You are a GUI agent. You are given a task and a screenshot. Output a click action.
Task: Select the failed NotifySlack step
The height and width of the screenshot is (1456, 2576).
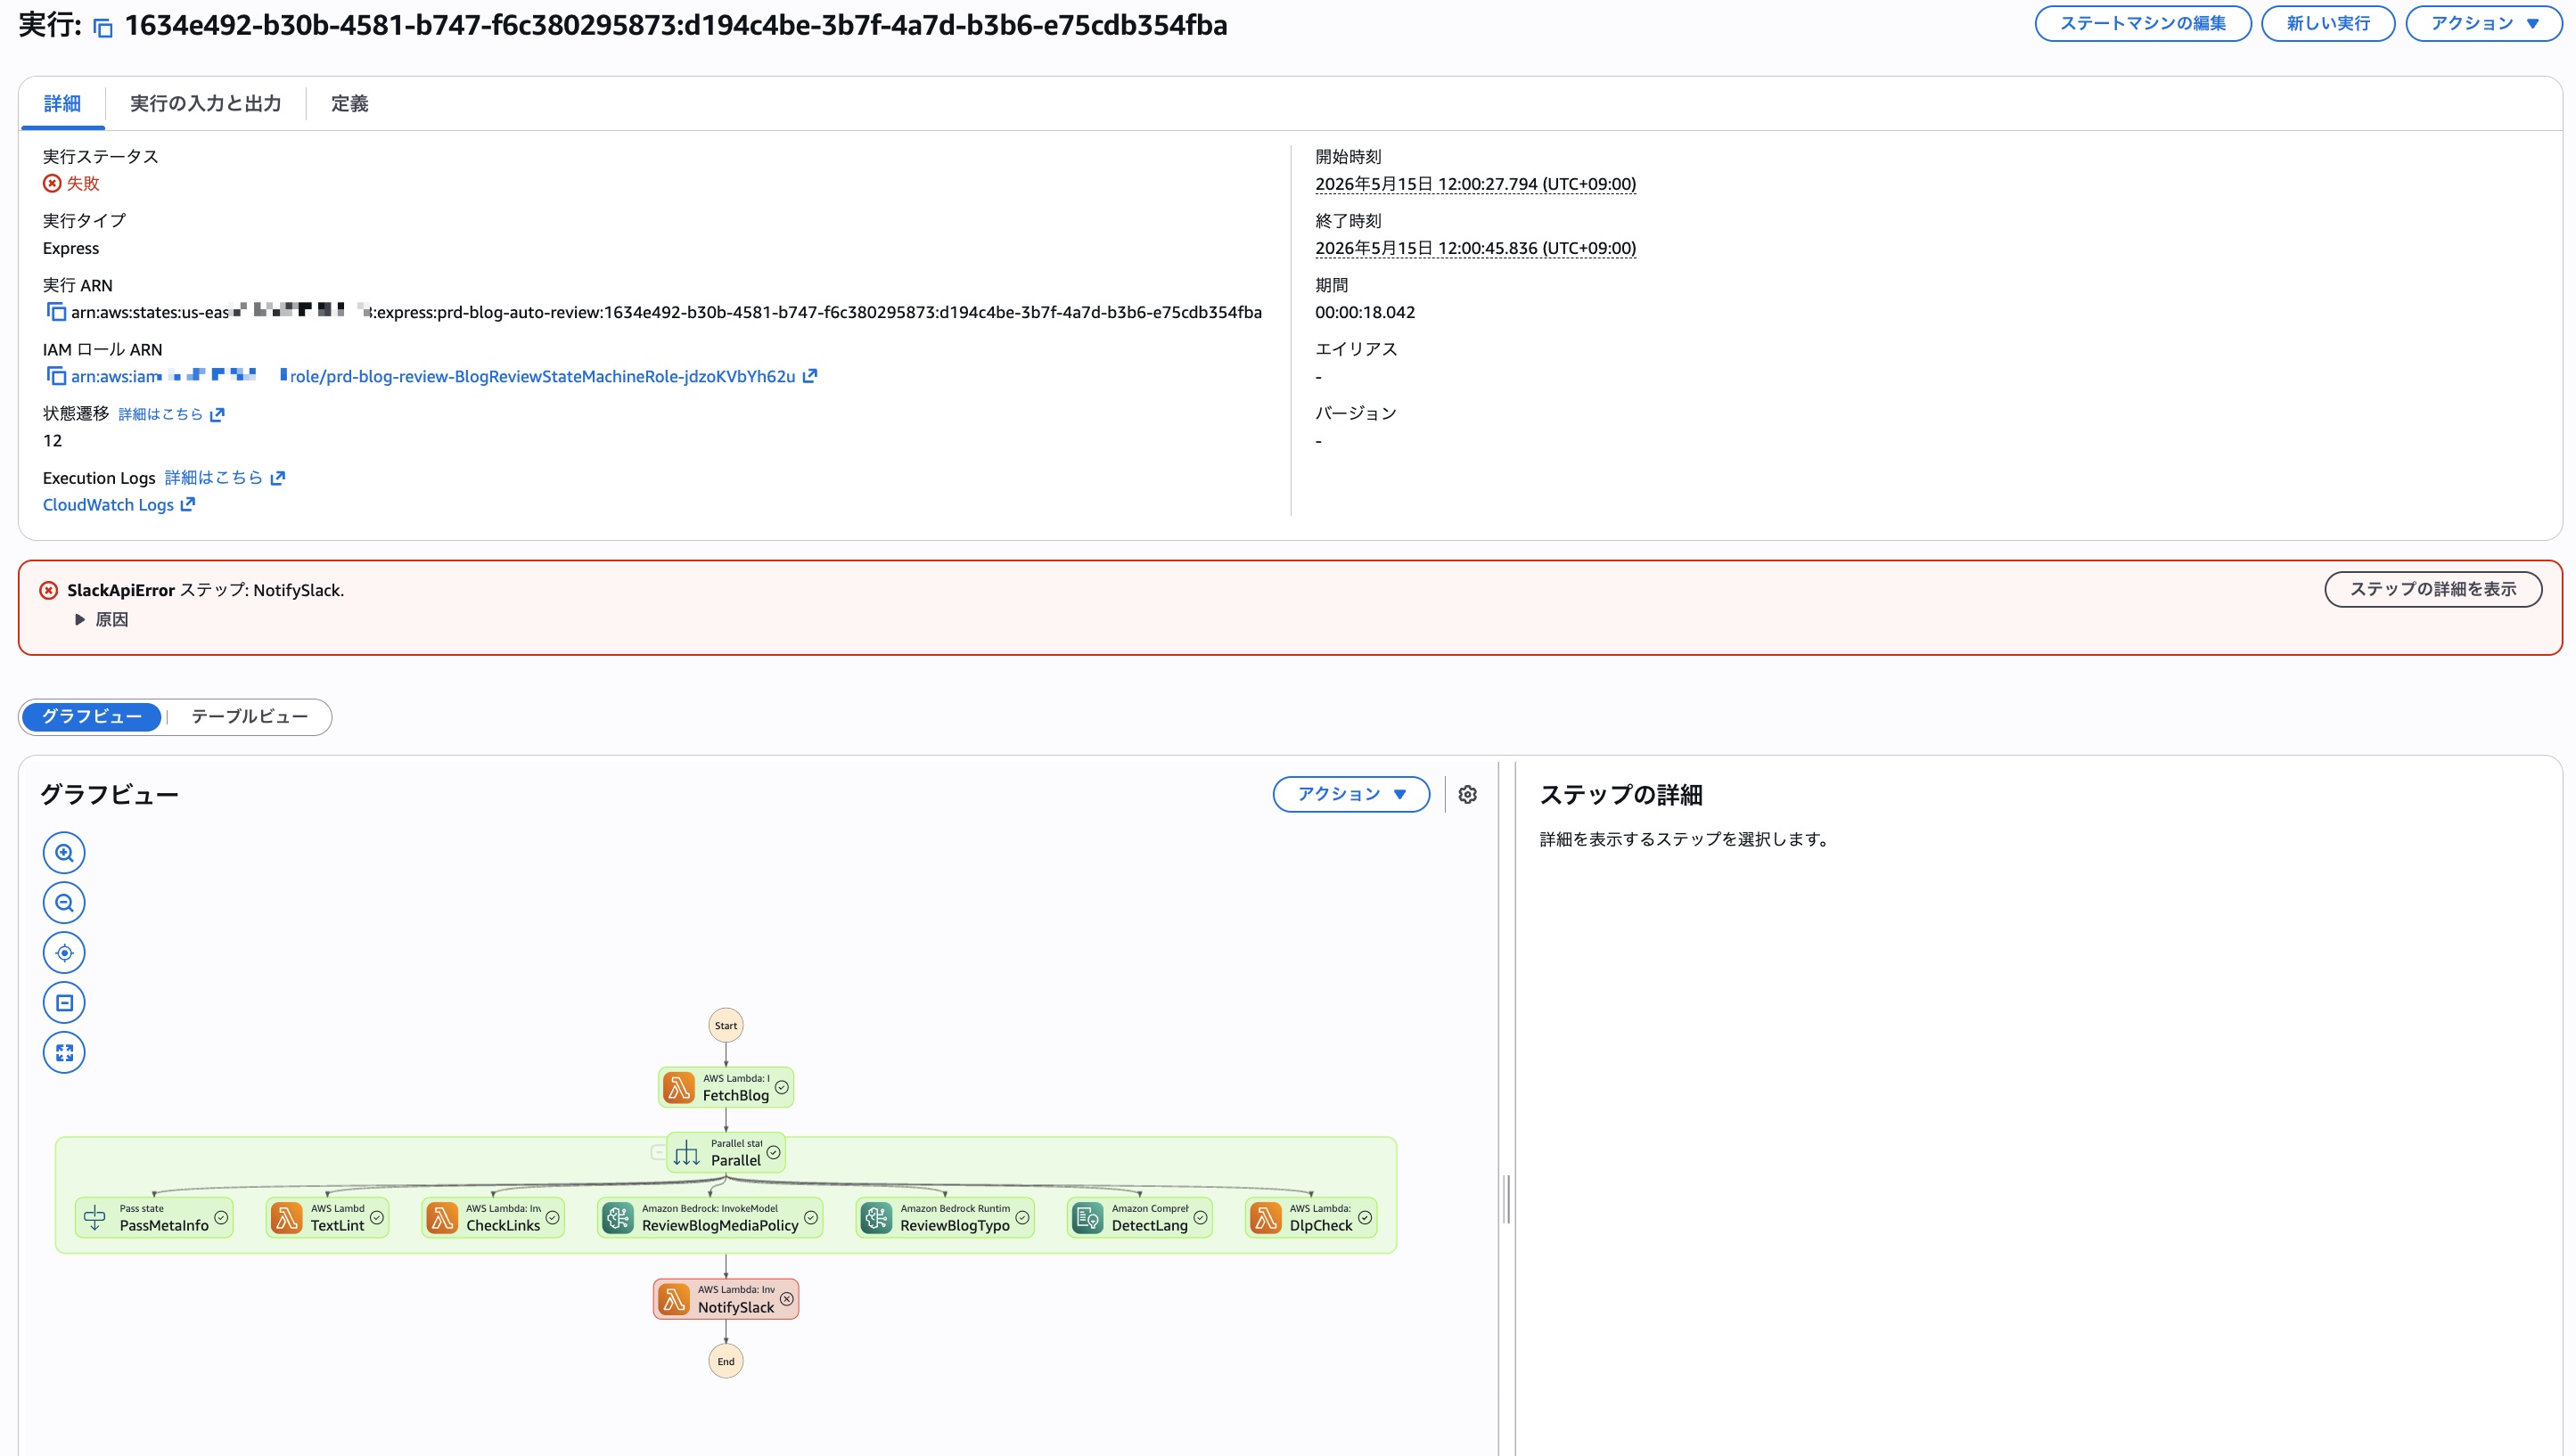(726, 1299)
